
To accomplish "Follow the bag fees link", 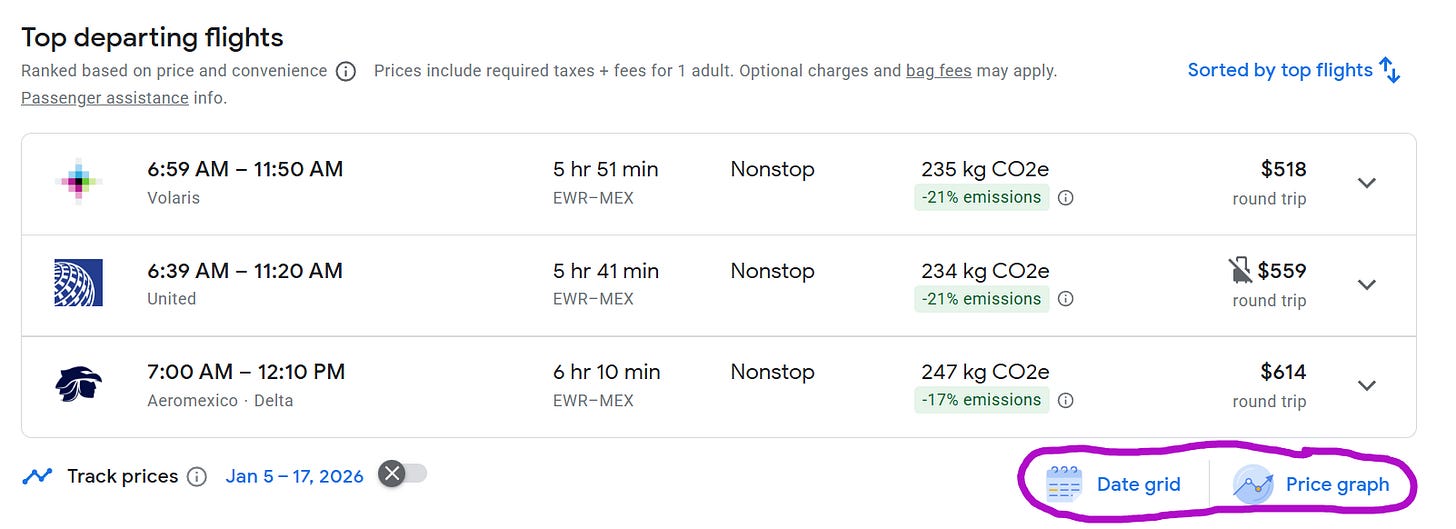I will point(938,71).
